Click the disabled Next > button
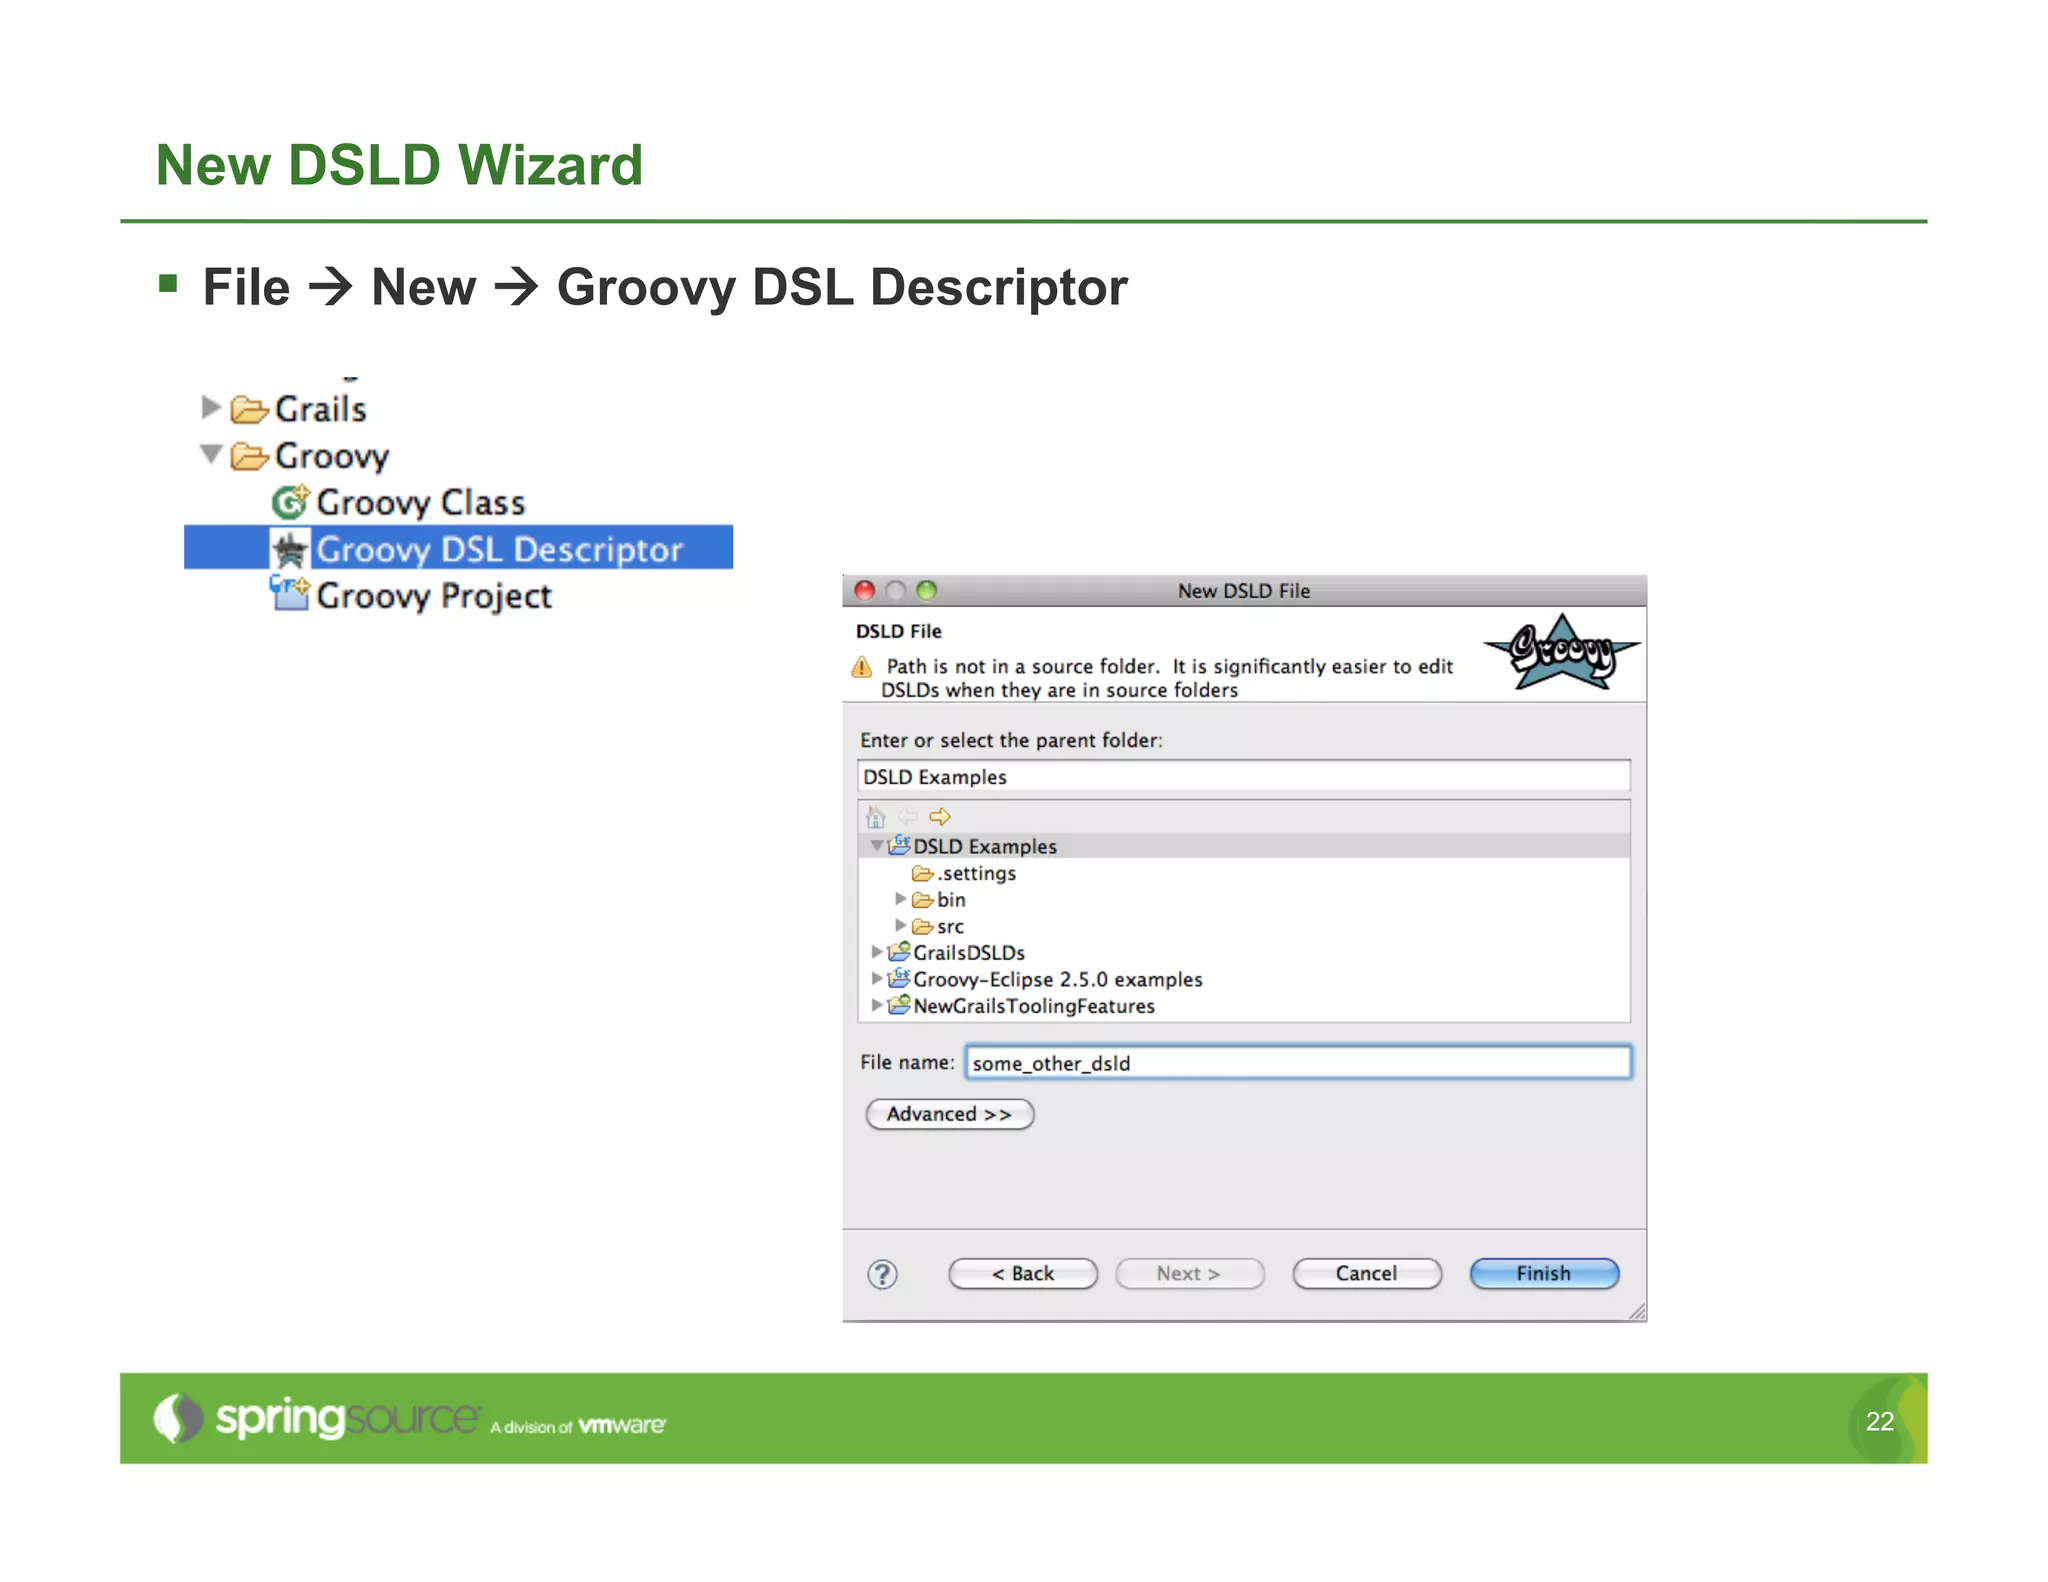The width and height of the screenshot is (2048, 1582). 1189,1274
